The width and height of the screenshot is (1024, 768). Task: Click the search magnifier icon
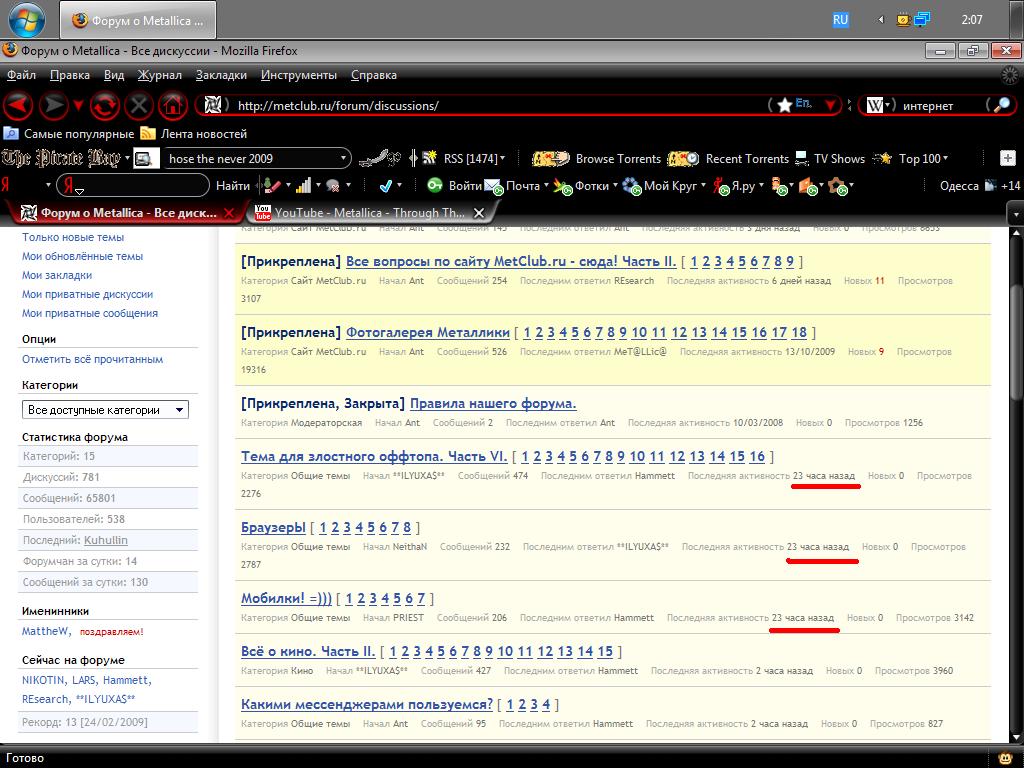click(998, 105)
